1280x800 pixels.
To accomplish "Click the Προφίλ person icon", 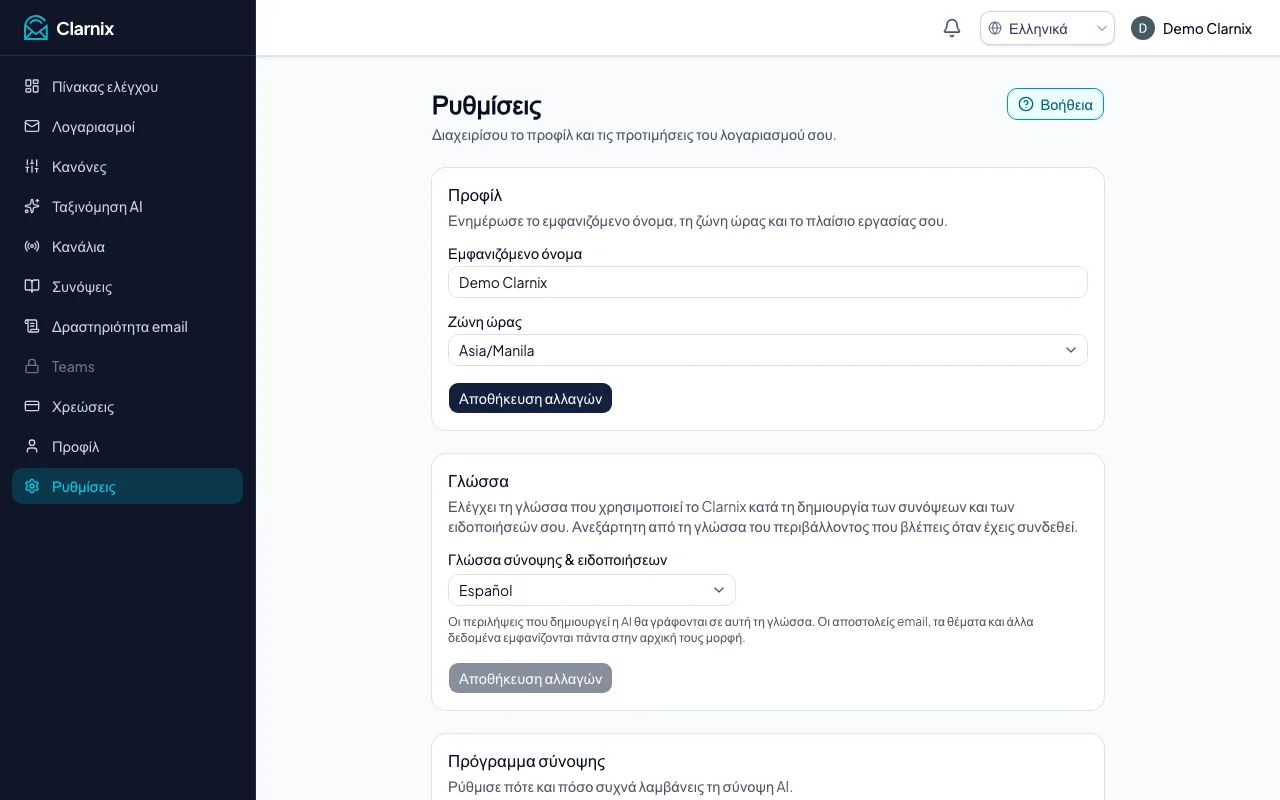I will point(32,446).
